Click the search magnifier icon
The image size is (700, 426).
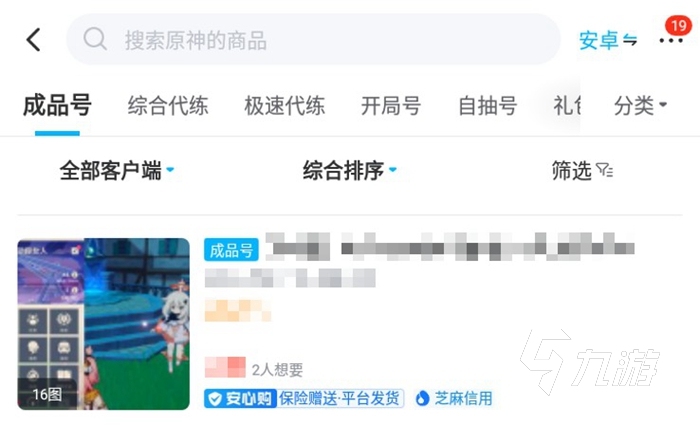click(x=95, y=39)
